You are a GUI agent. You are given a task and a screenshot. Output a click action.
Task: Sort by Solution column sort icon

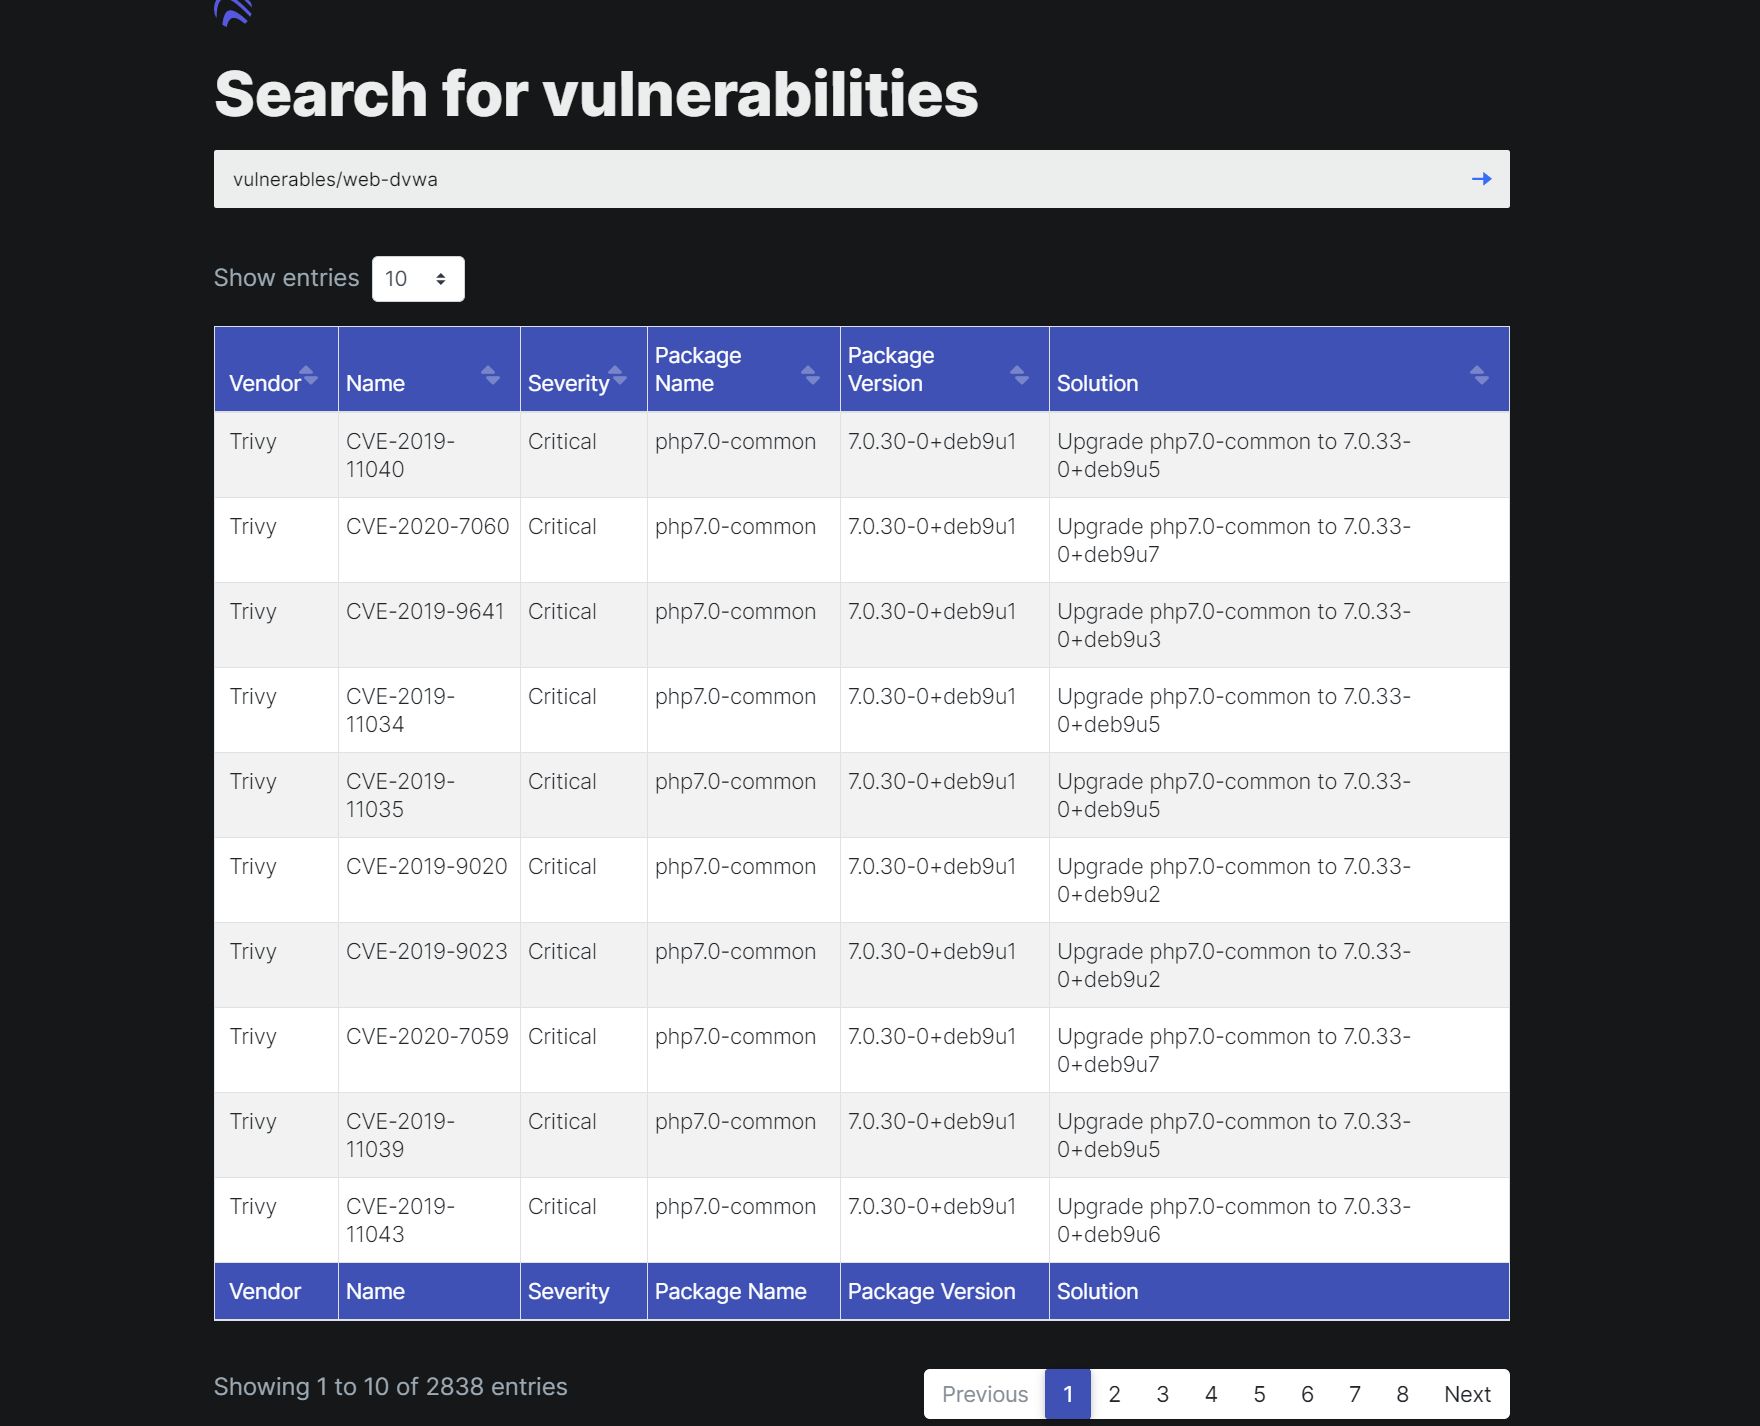[1479, 376]
